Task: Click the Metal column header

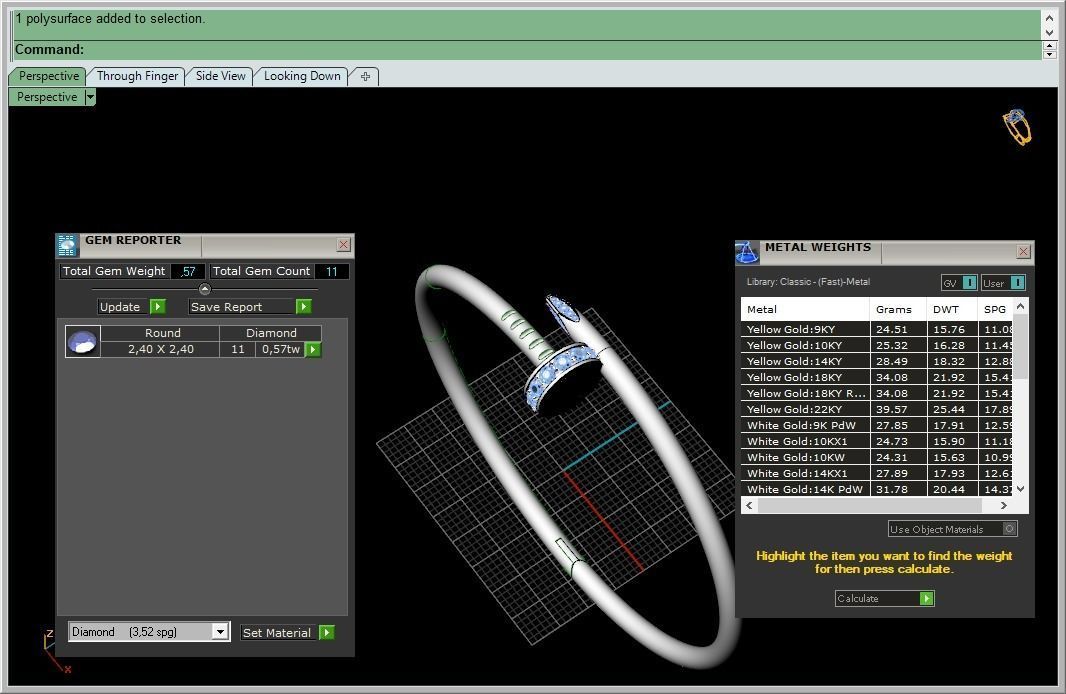Action: [805, 309]
